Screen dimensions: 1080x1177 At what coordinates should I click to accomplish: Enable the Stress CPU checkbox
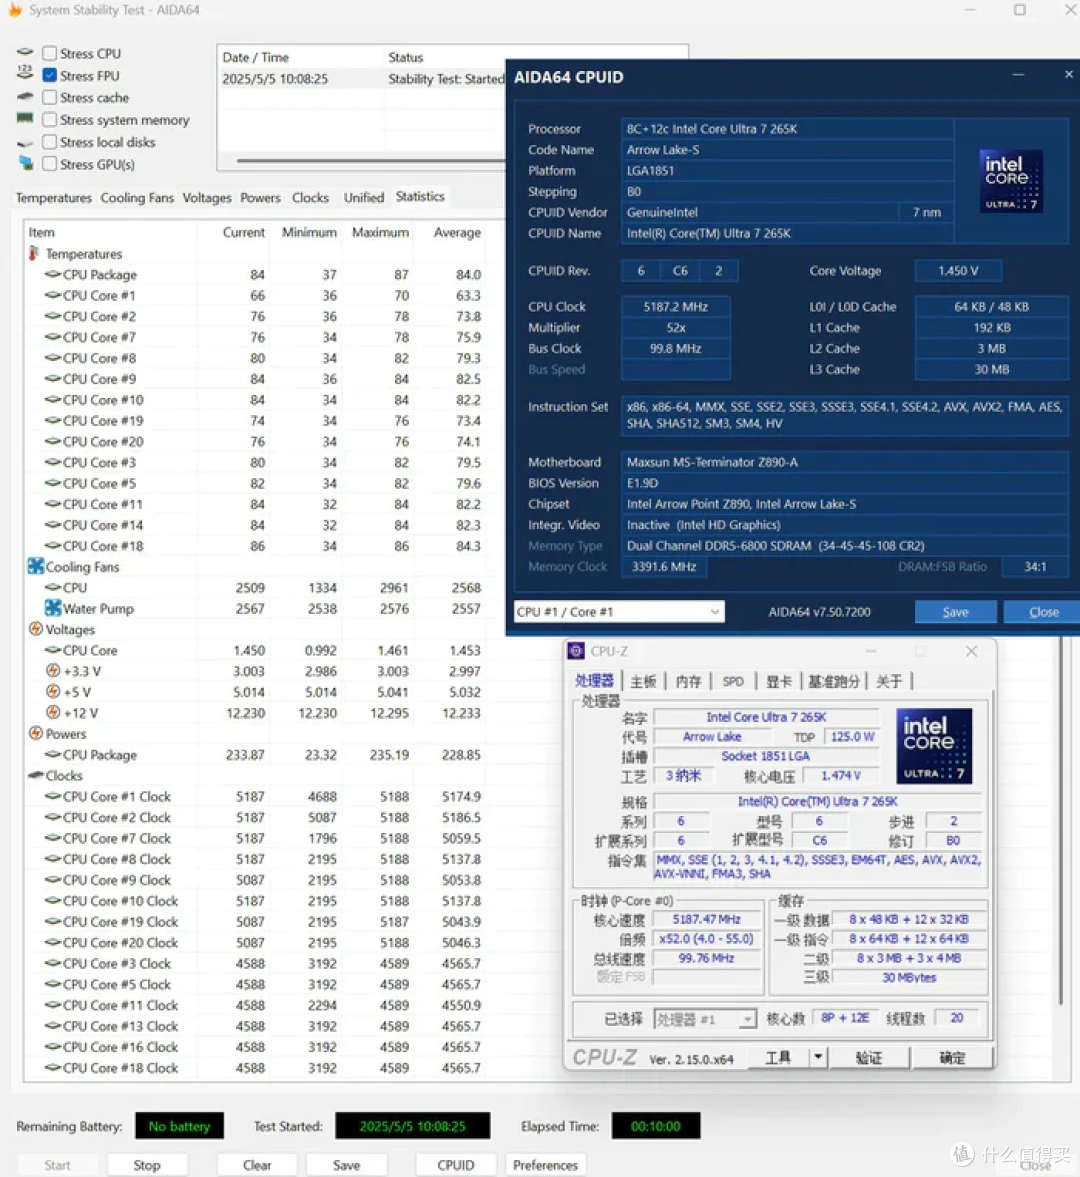pyautogui.click(x=50, y=53)
